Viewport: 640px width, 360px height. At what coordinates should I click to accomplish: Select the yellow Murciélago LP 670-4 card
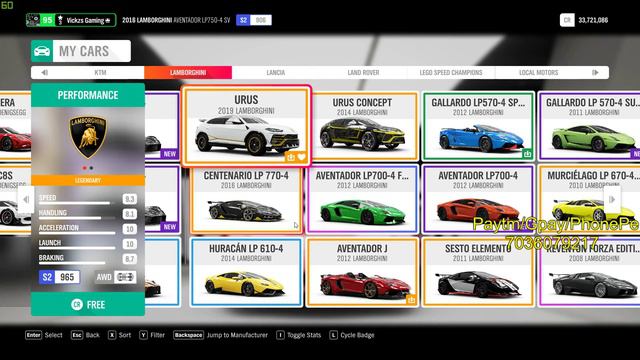[x=589, y=200]
